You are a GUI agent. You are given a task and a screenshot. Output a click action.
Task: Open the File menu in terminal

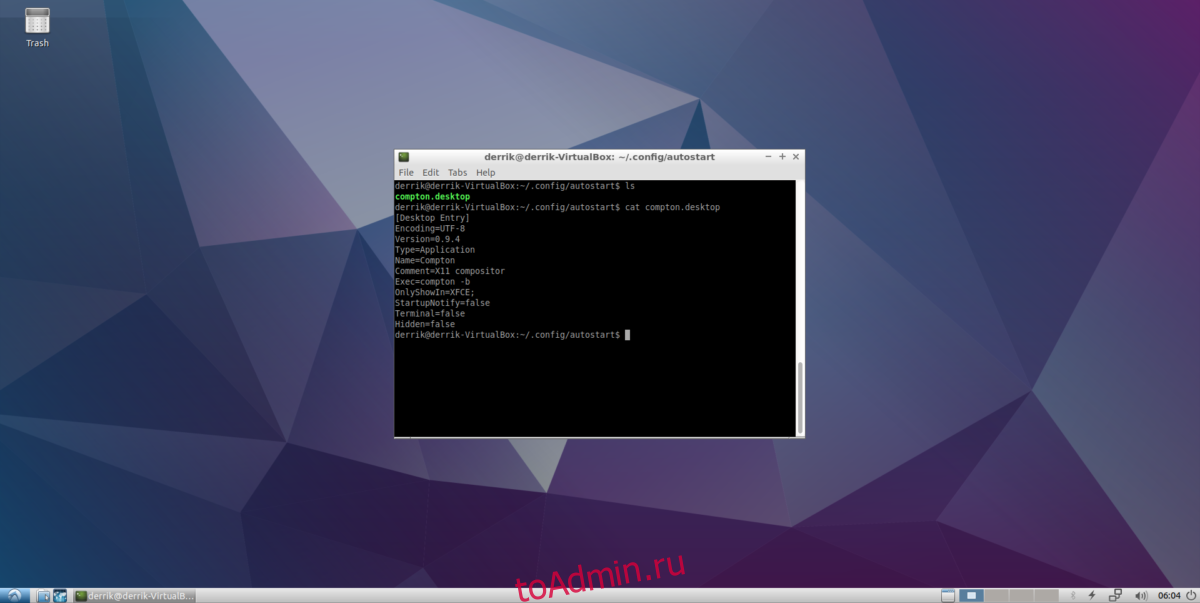point(406,173)
